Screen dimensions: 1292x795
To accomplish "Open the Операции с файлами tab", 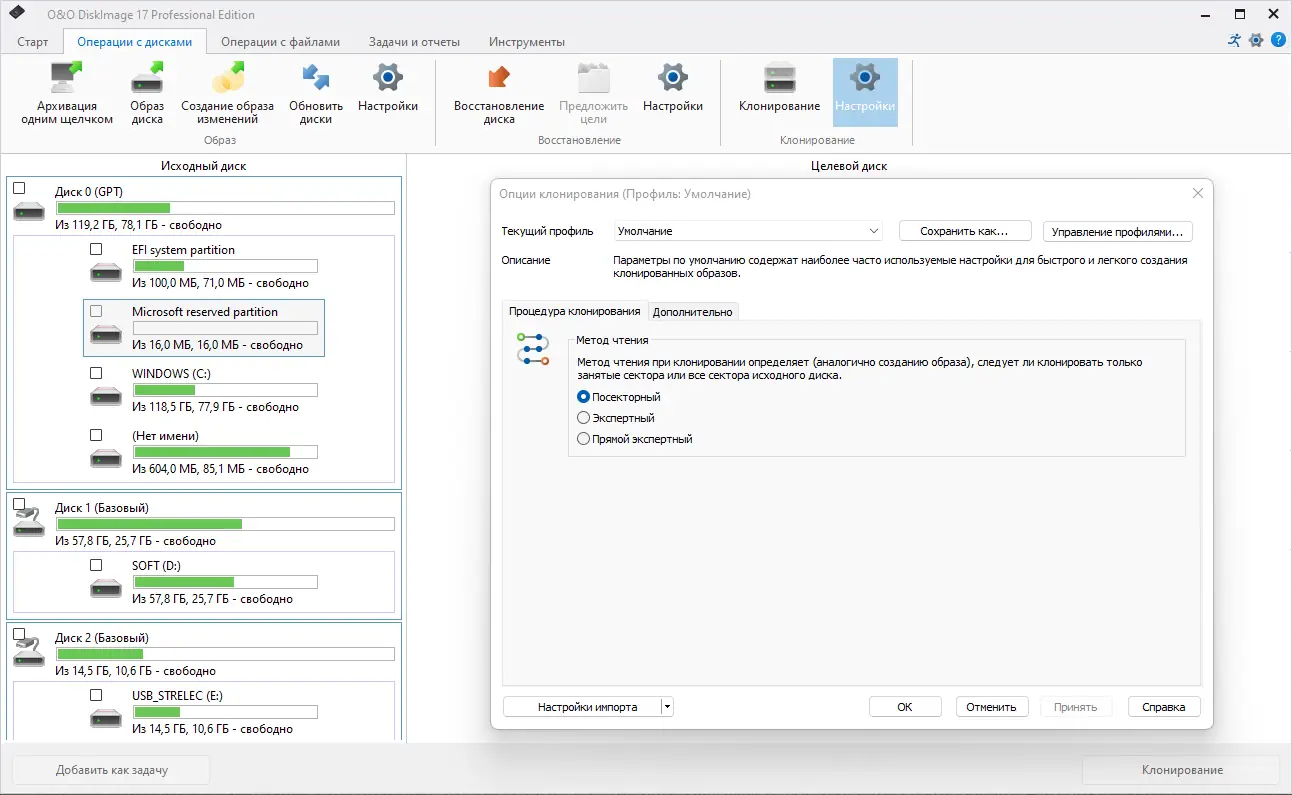I will (281, 42).
